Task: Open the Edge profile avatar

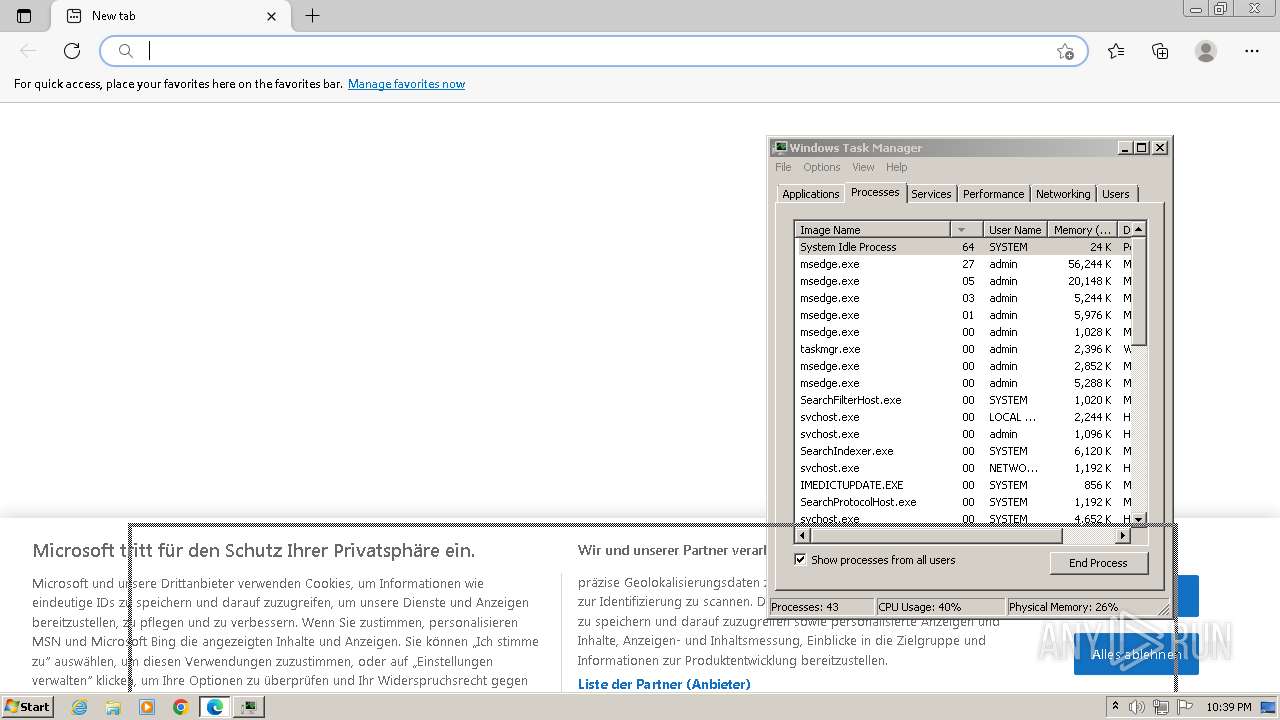Action: point(1206,51)
